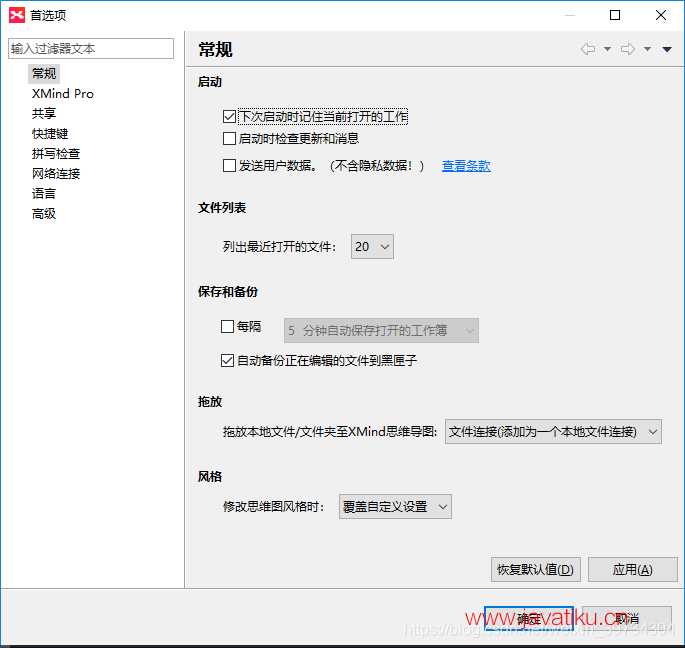Enable 启动时检查更新和消息 checkbox

click(x=230, y=139)
